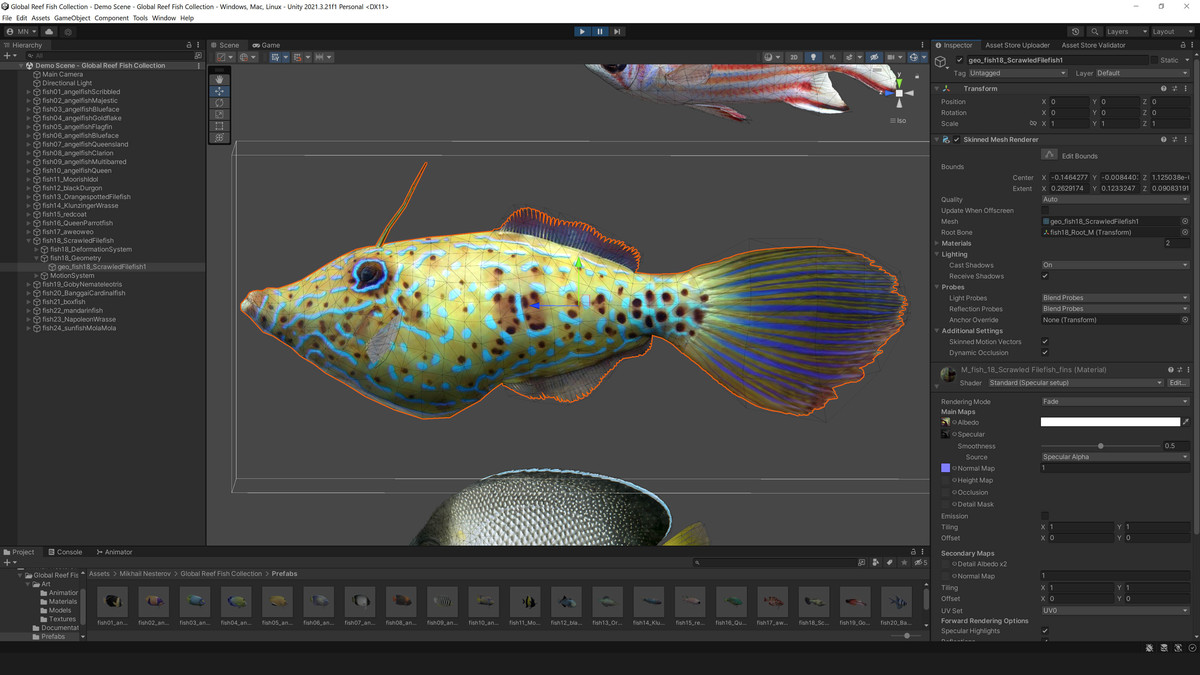Toggle scene view lighting bulb icon
This screenshot has width=1200, height=675.
pyautogui.click(x=813, y=56)
